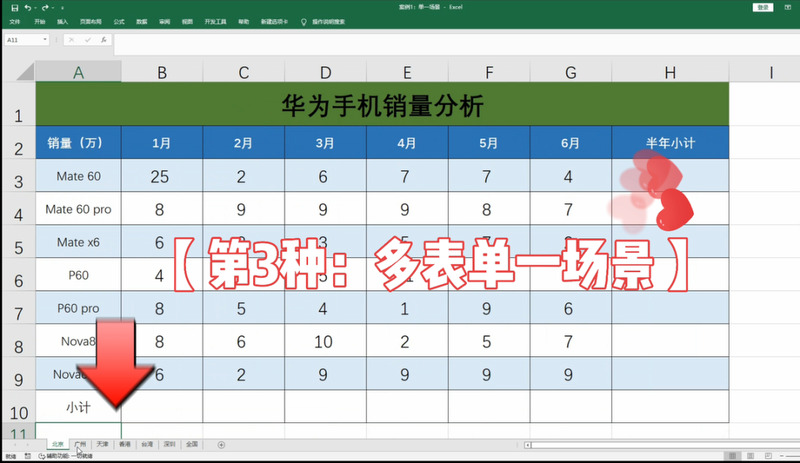Click the lightbulb 操作说明搜索 search box
The width and height of the screenshot is (800, 463).
tap(323, 22)
